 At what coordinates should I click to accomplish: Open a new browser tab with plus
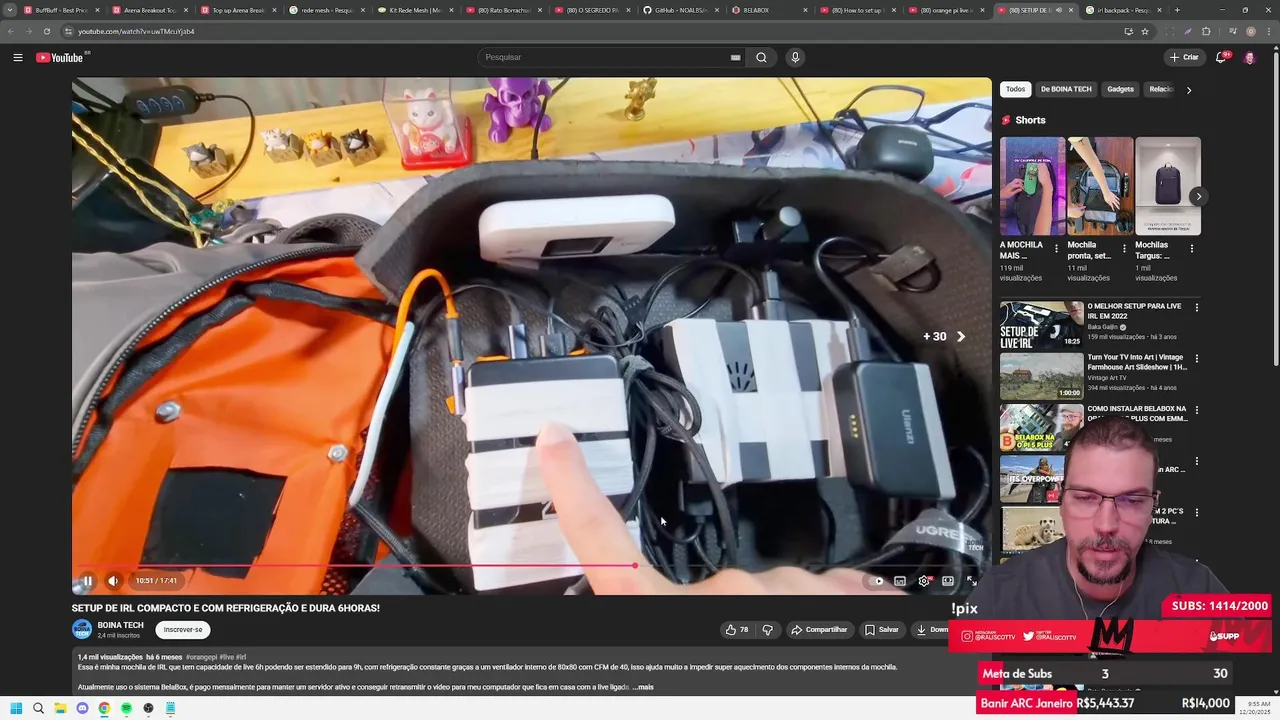tap(1177, 10)
